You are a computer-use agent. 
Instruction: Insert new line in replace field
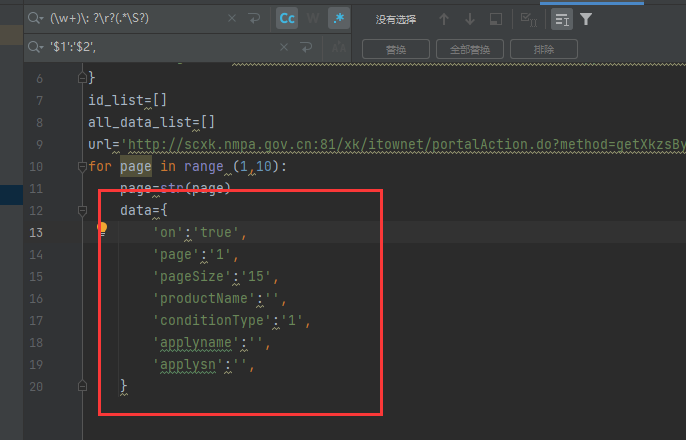click(x=306, y=47)
